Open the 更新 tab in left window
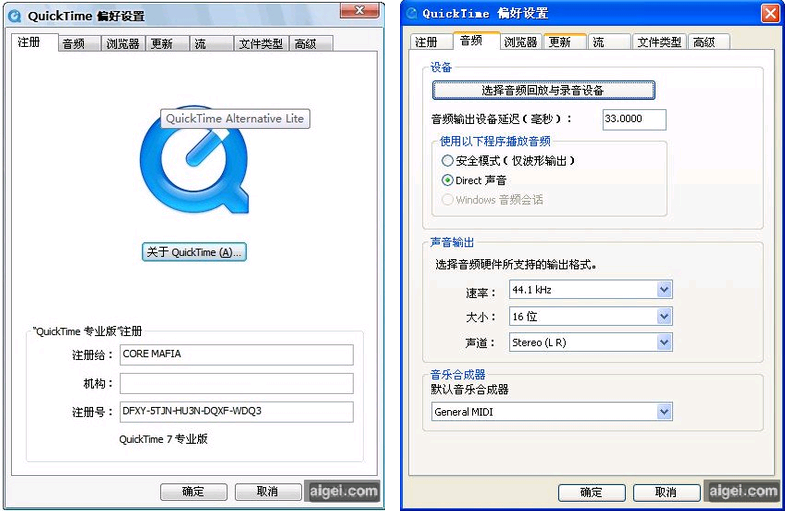This screenshot has height=511, width=800. pos(167,44)
